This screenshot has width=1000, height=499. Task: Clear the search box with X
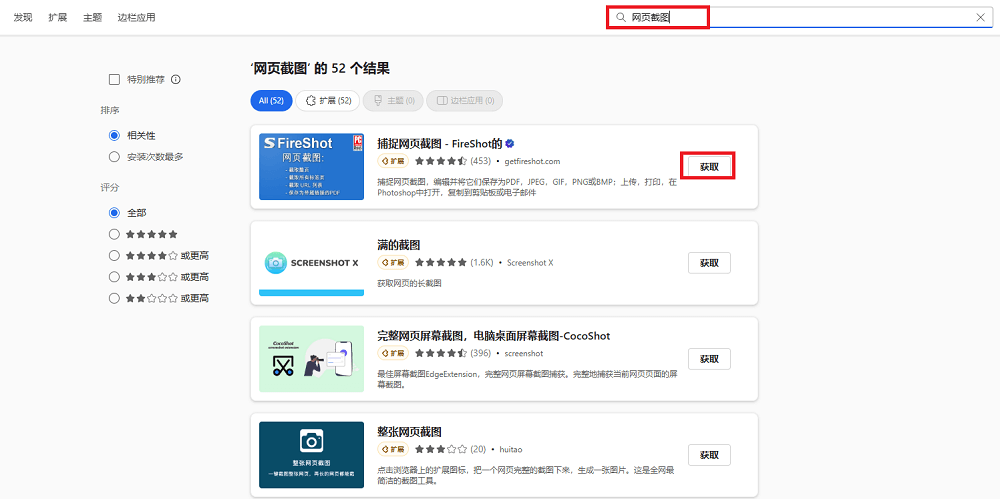coord(981,17)
